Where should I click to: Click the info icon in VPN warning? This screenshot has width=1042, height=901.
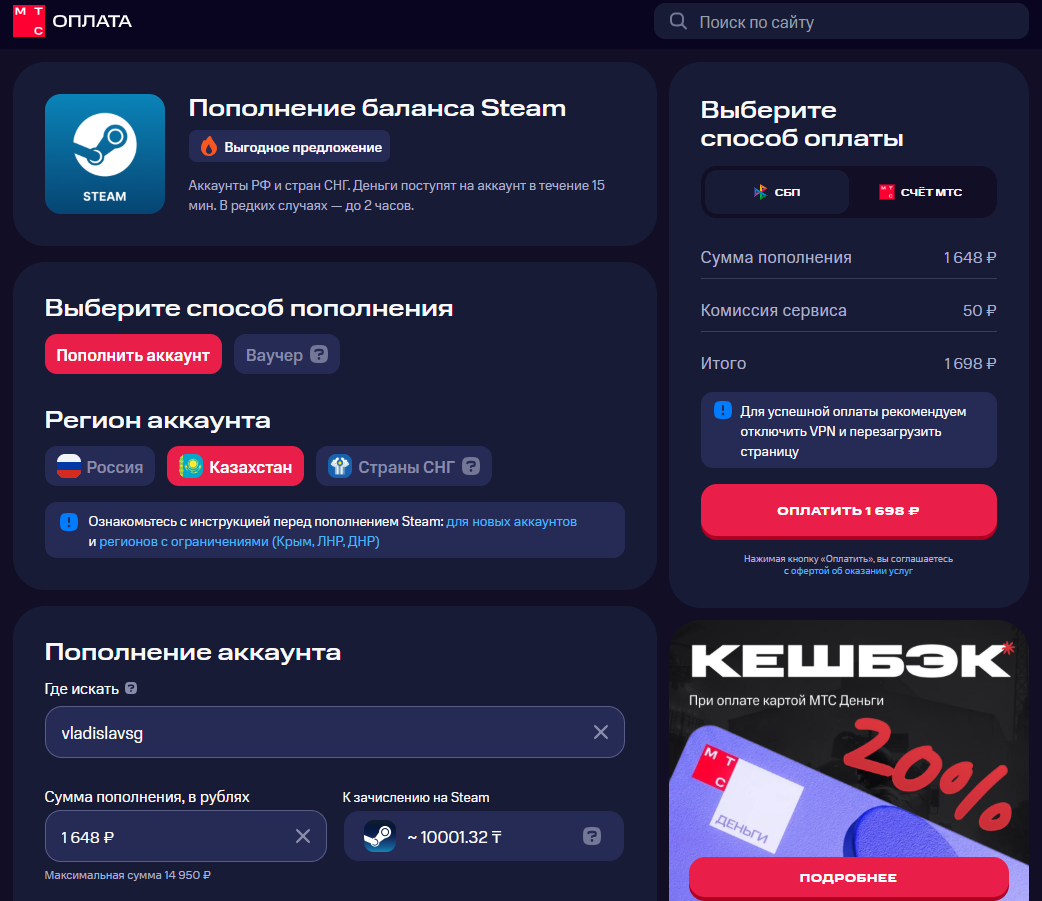tap(722, 410)
